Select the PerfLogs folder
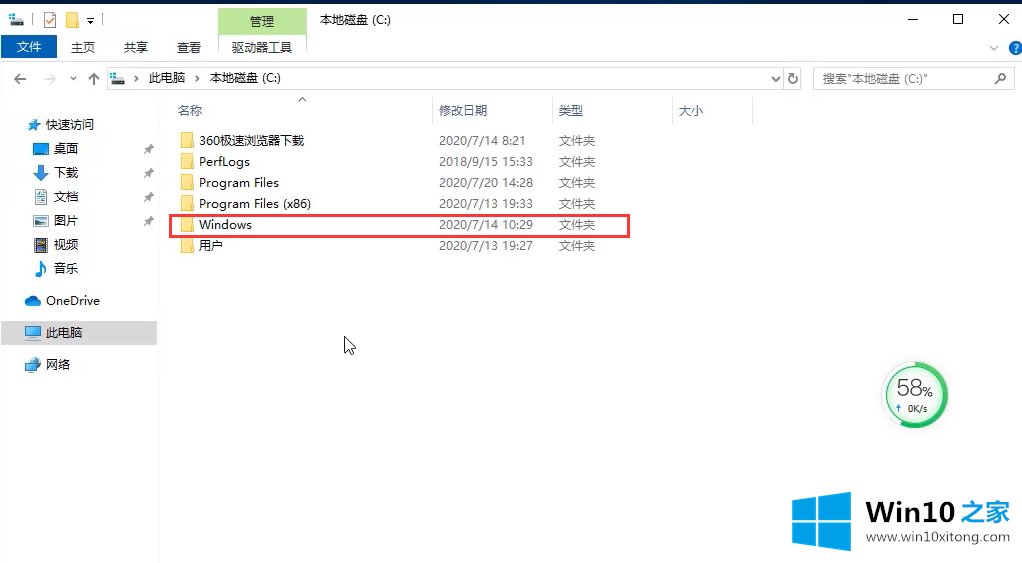Screen dimensions: 1022x563 pyautogui.click(x=224, y=162)
